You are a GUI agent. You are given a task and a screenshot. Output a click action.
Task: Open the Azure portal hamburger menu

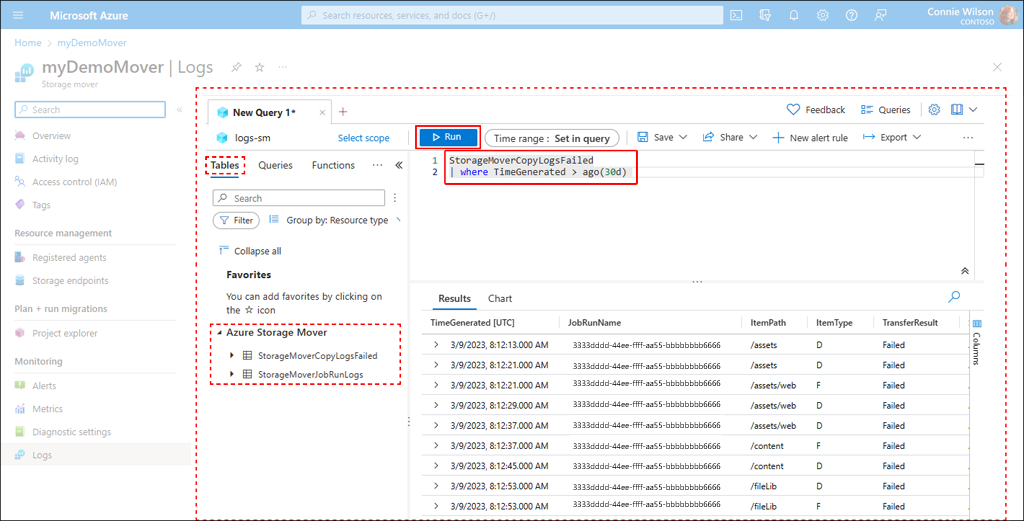click(18, 15)
